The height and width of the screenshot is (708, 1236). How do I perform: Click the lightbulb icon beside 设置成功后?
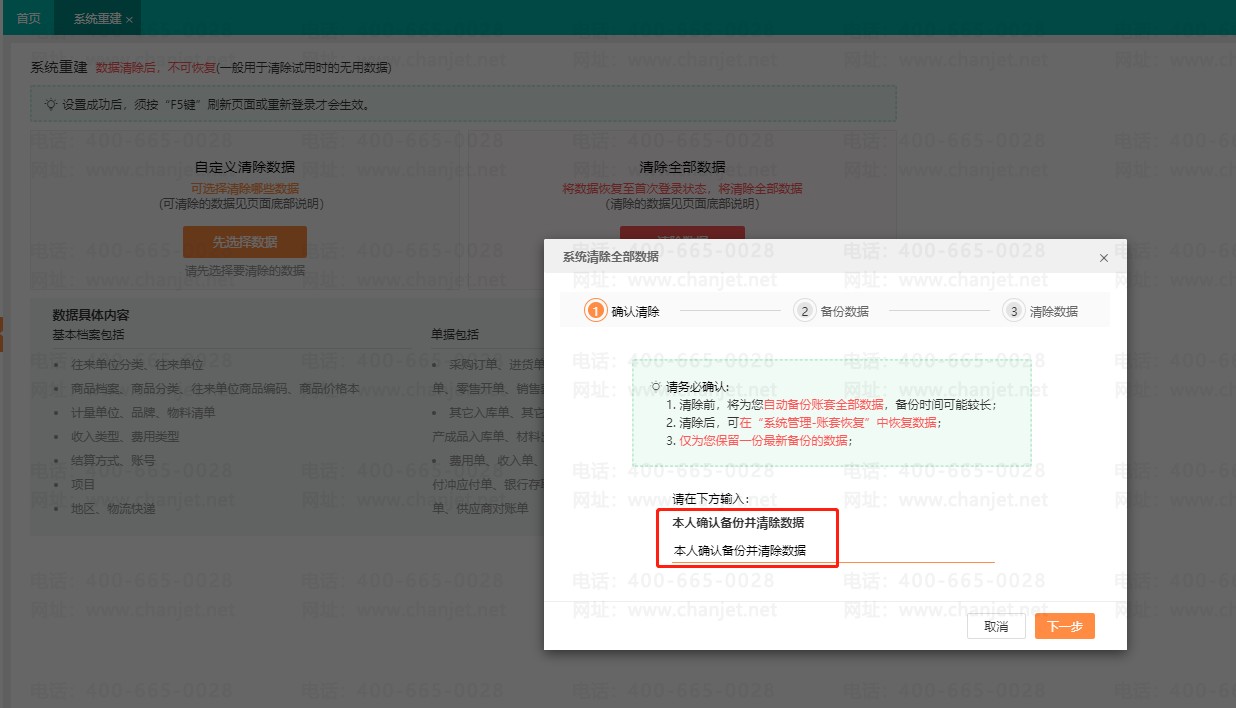tap(51, 103)
